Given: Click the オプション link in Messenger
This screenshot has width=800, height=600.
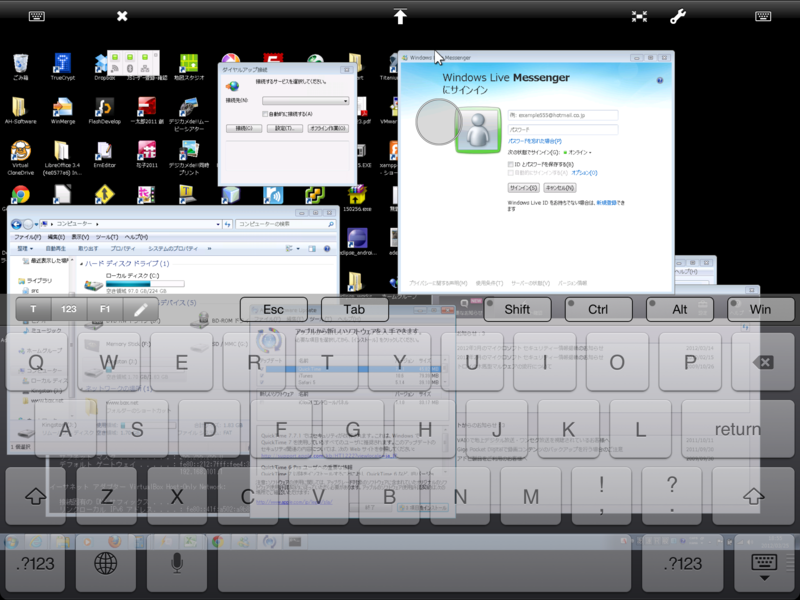Looking at the screenshot, I should pos(584,173).
